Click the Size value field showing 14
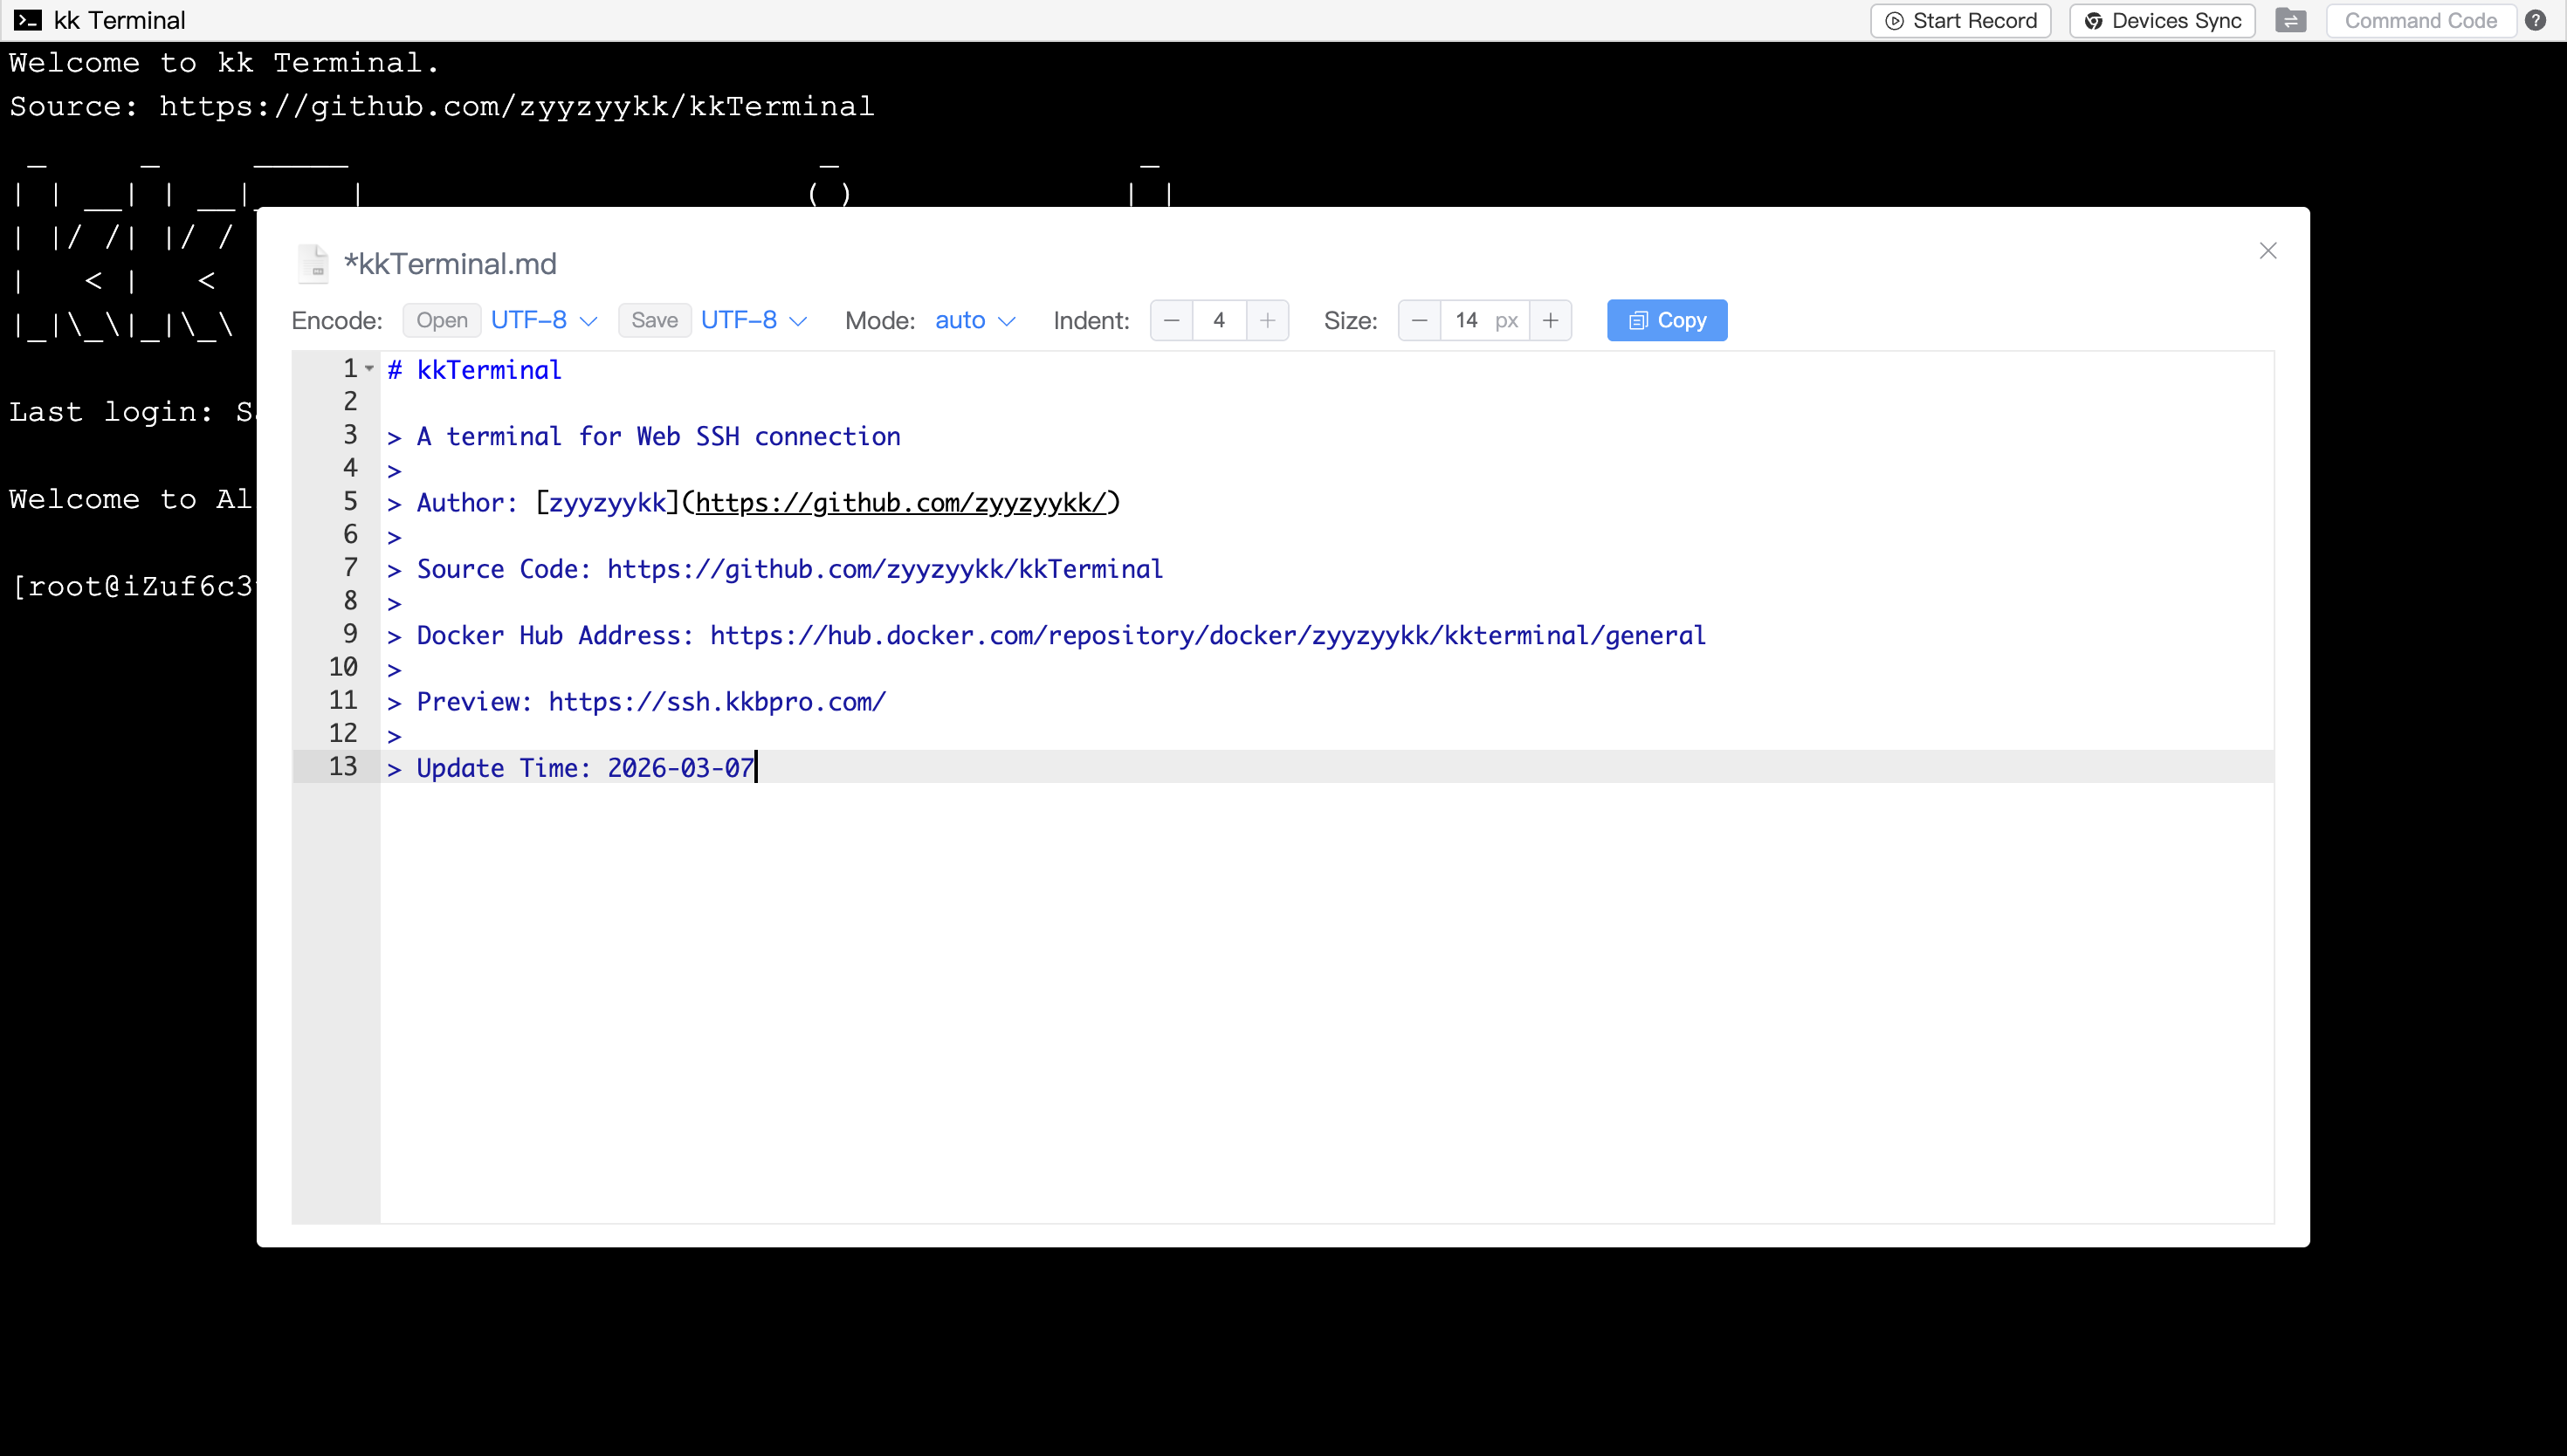 pyautogui.click(x=1466, y=320)
